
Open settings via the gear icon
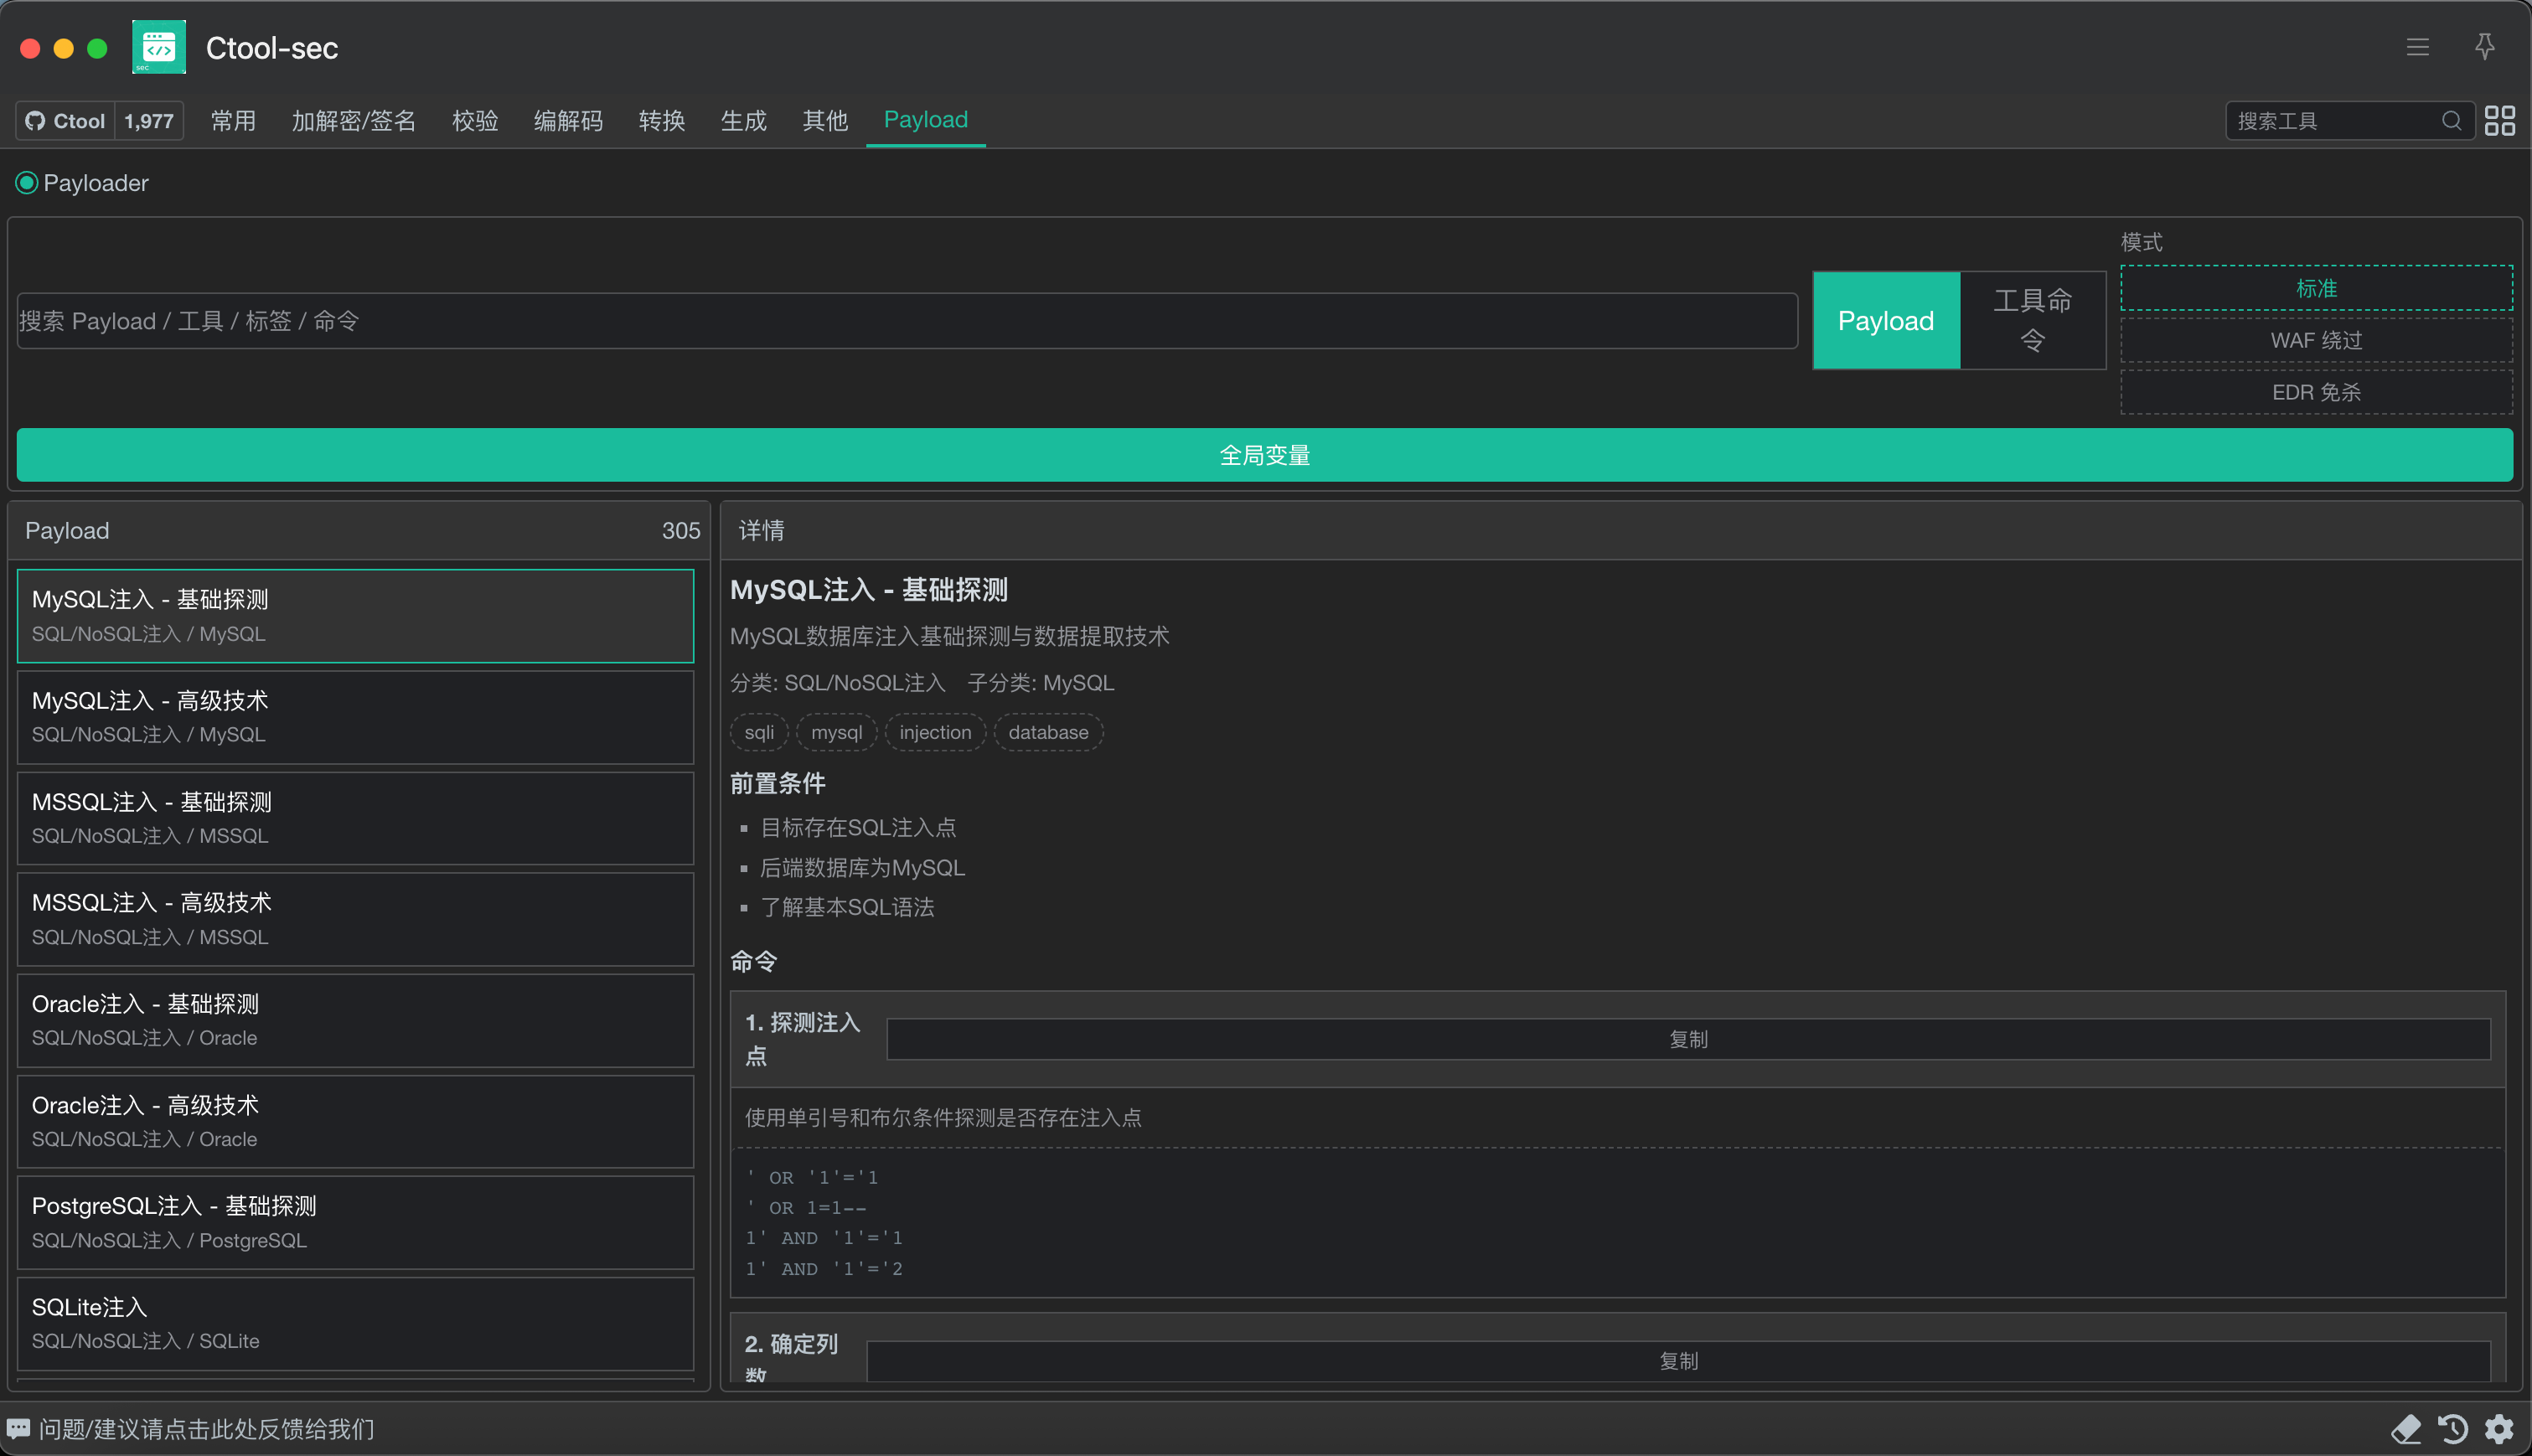(x=2499, y=1429)
